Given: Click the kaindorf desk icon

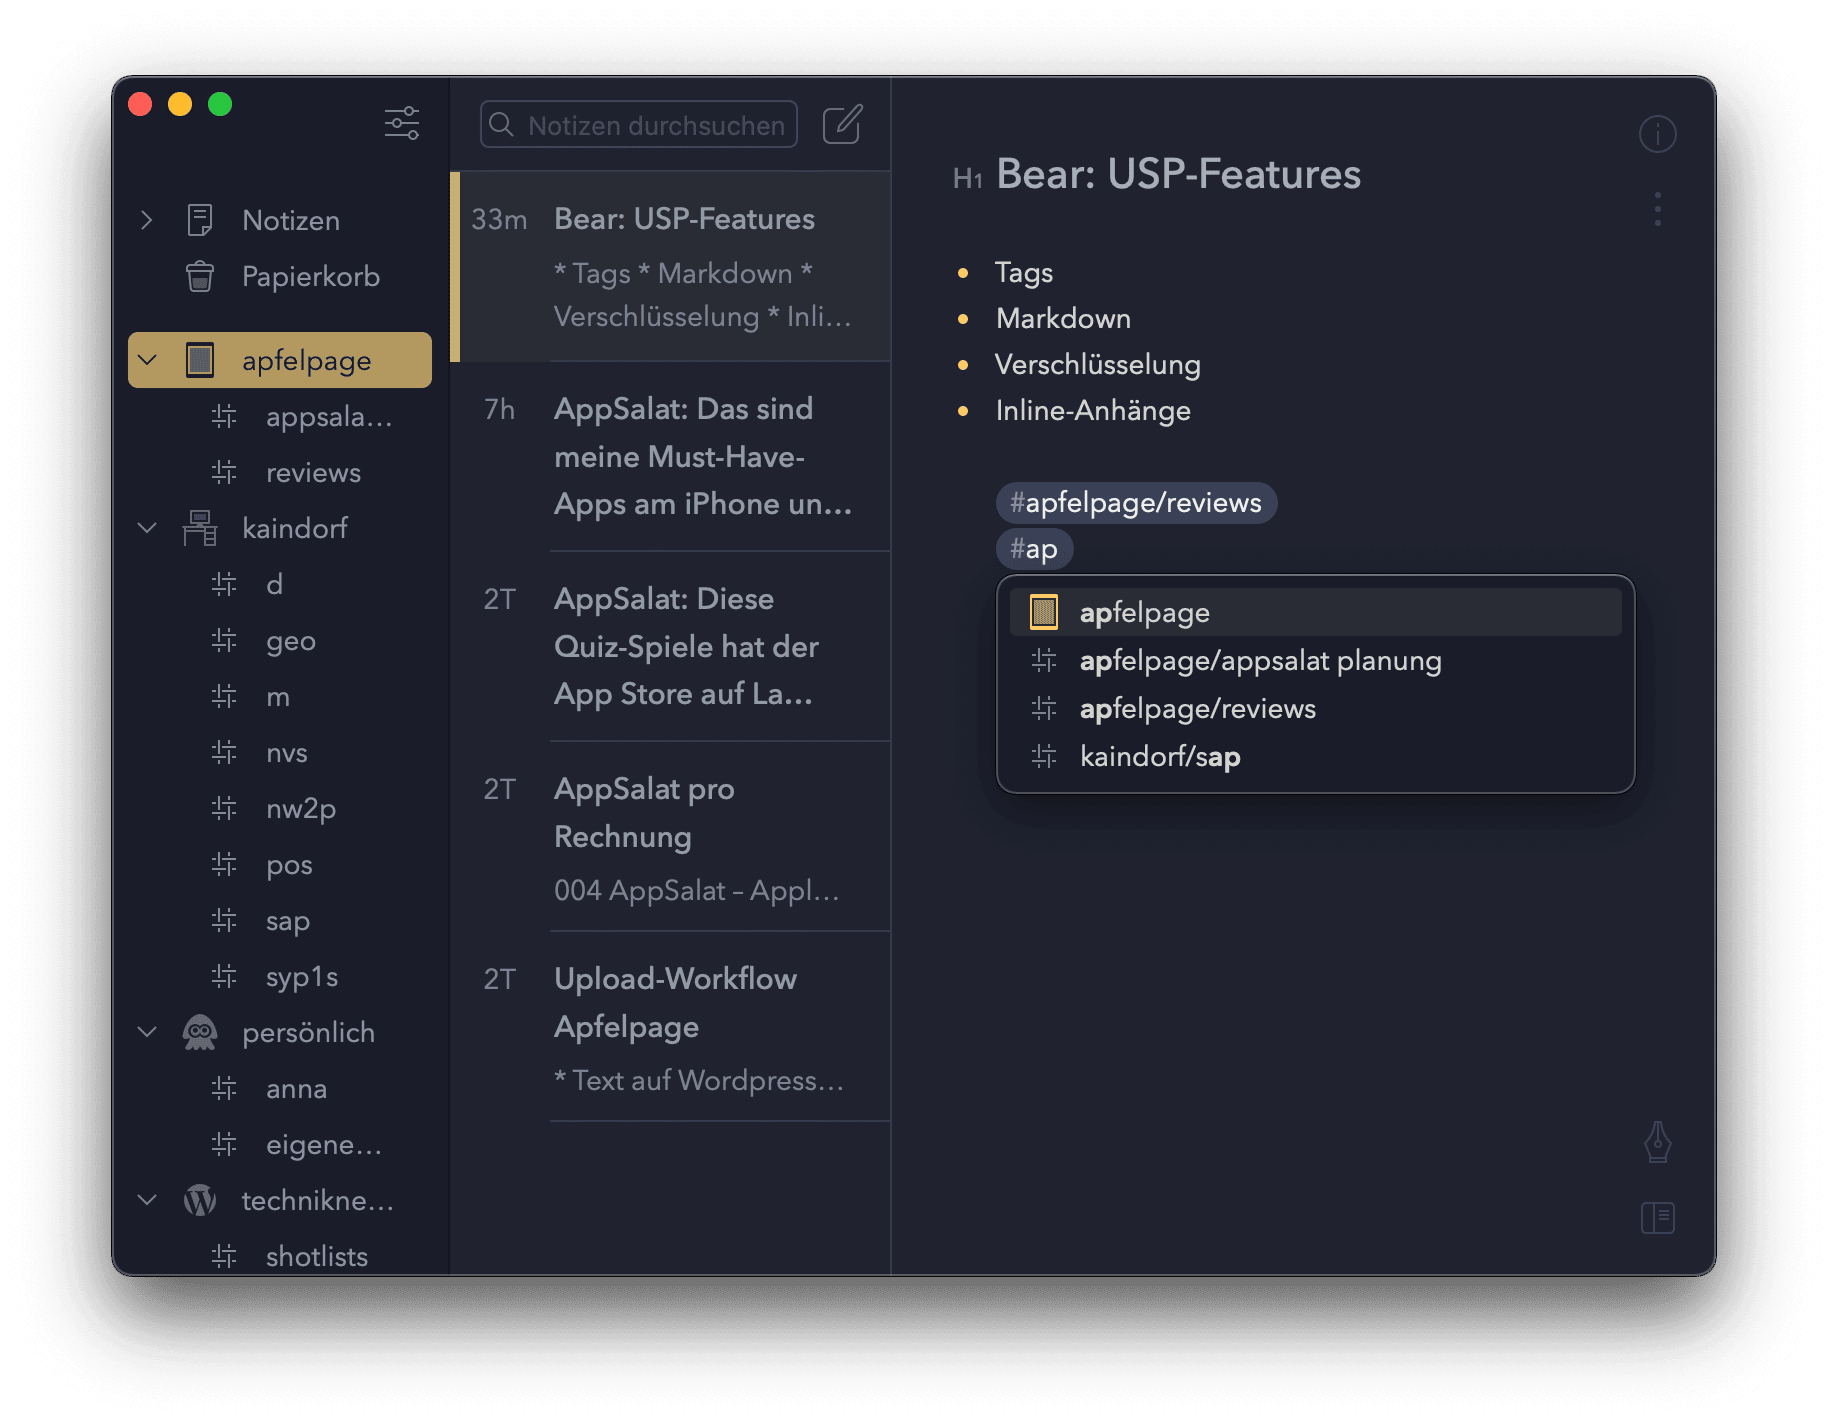Looking at the screenshot, I should pos(200,528).
